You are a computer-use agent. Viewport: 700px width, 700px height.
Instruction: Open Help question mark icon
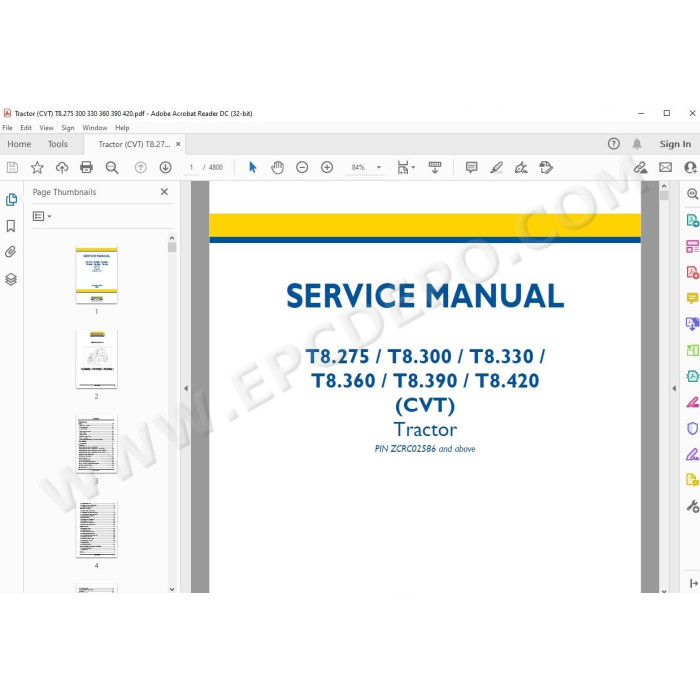(x=614, y=144)
